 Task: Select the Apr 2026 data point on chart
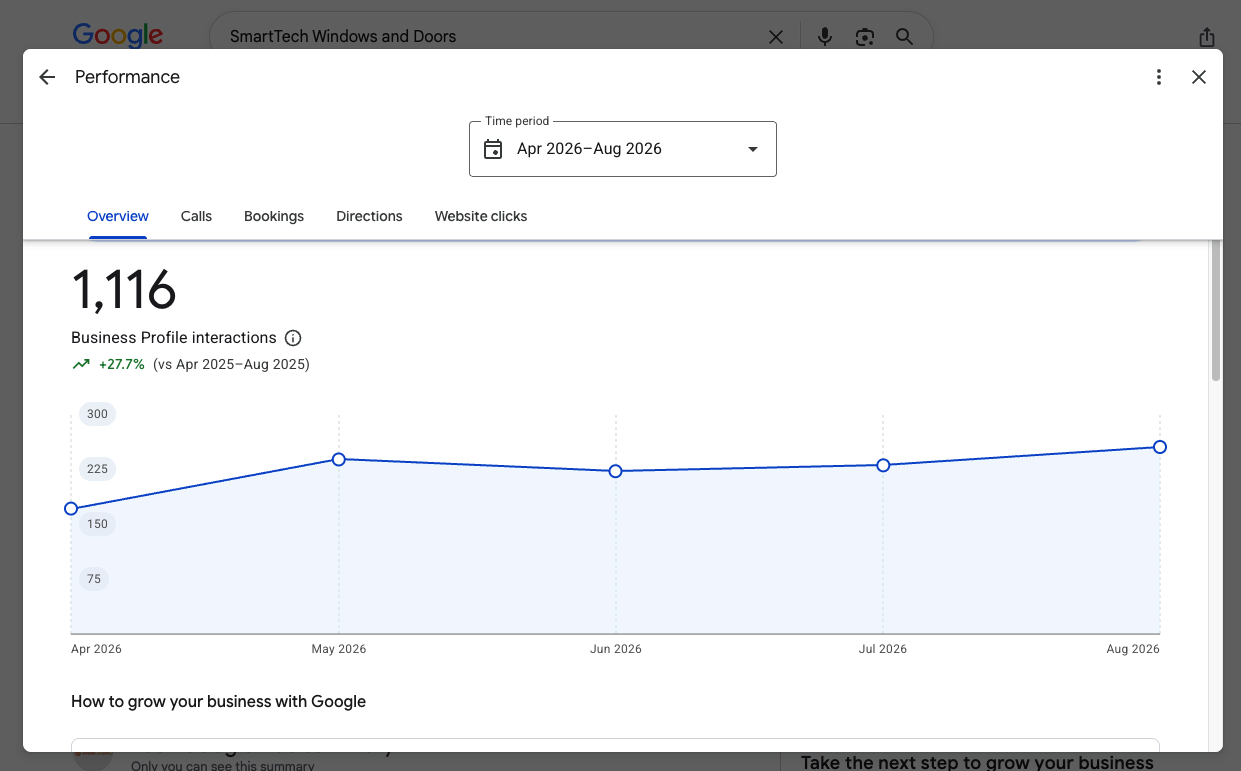(71, 509)
